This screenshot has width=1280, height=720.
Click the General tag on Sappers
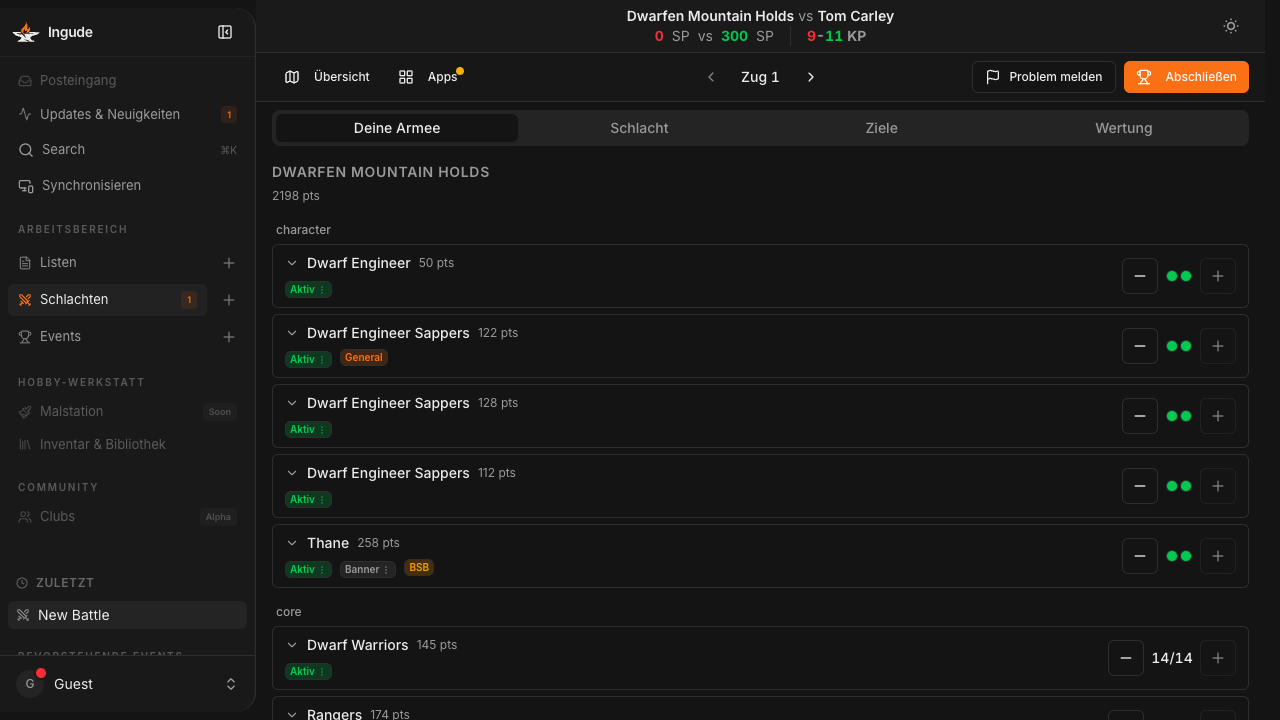[x=364, y=357]
